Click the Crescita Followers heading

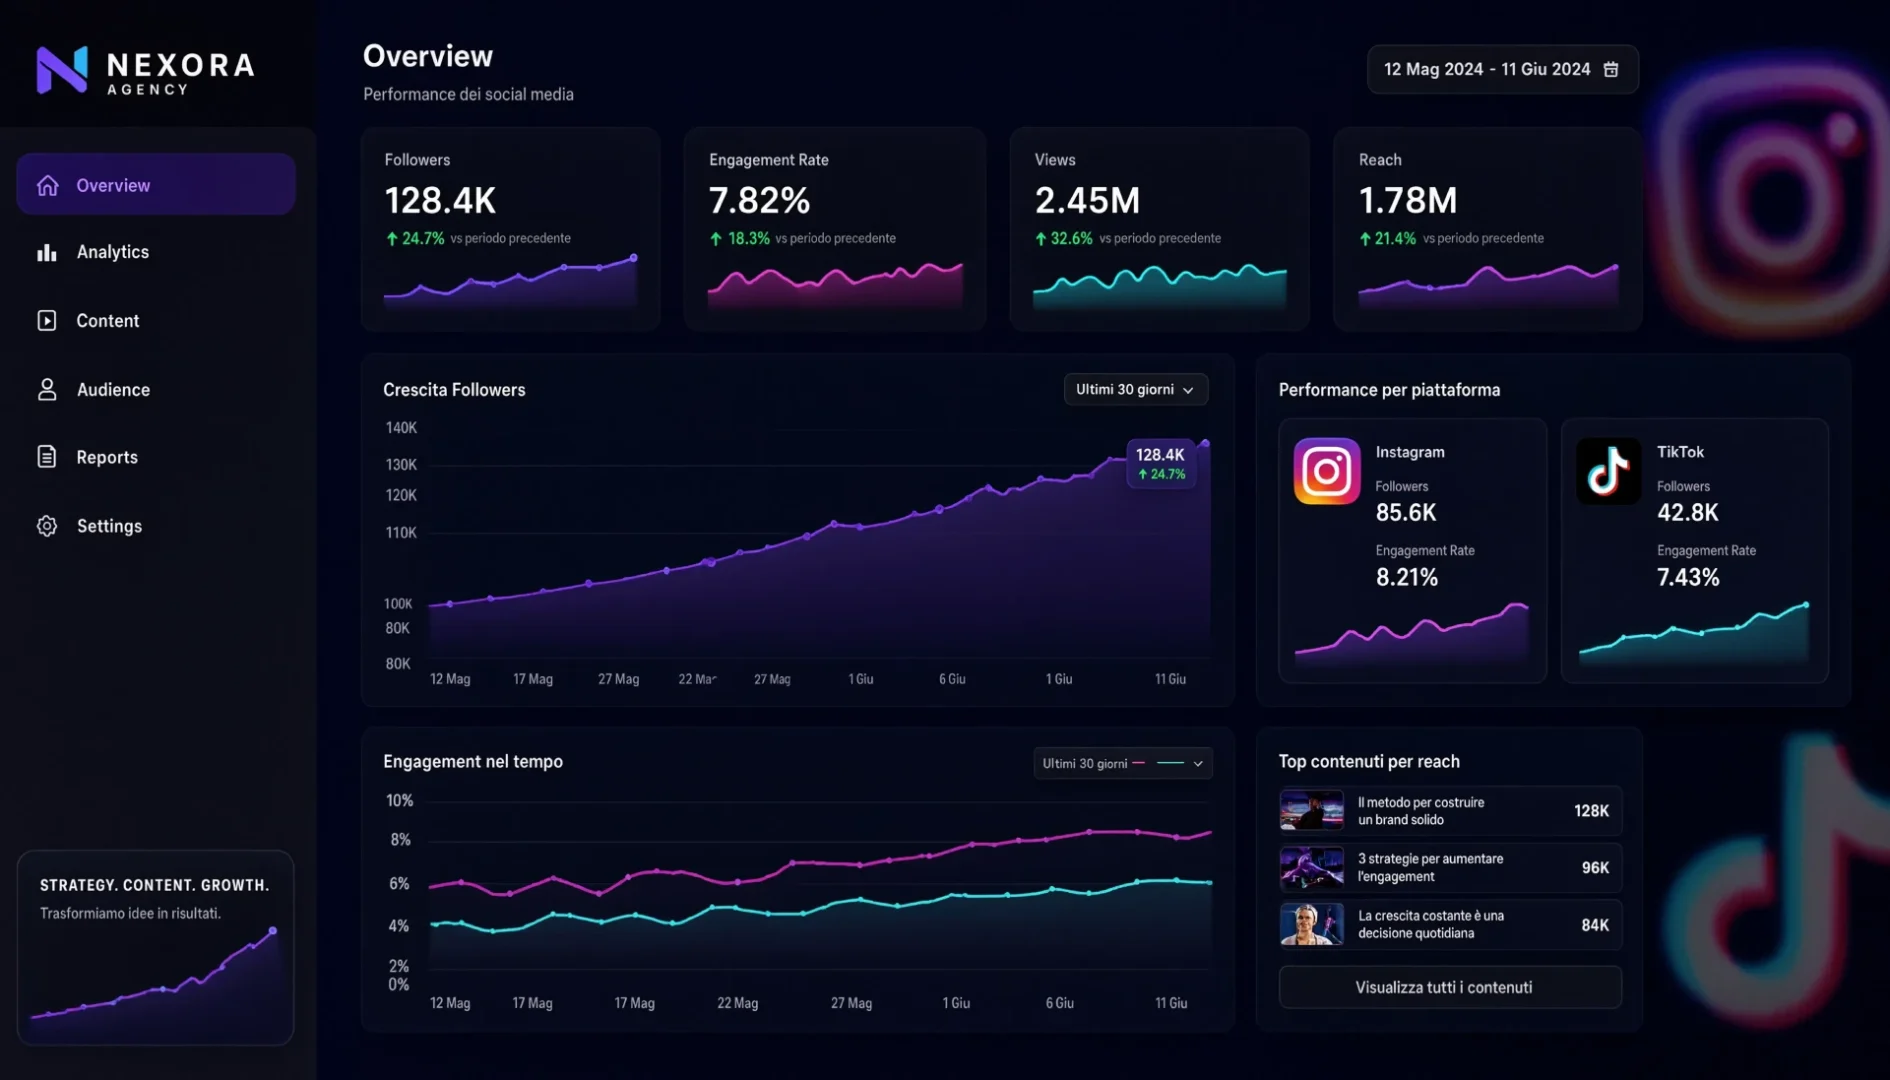454,390
